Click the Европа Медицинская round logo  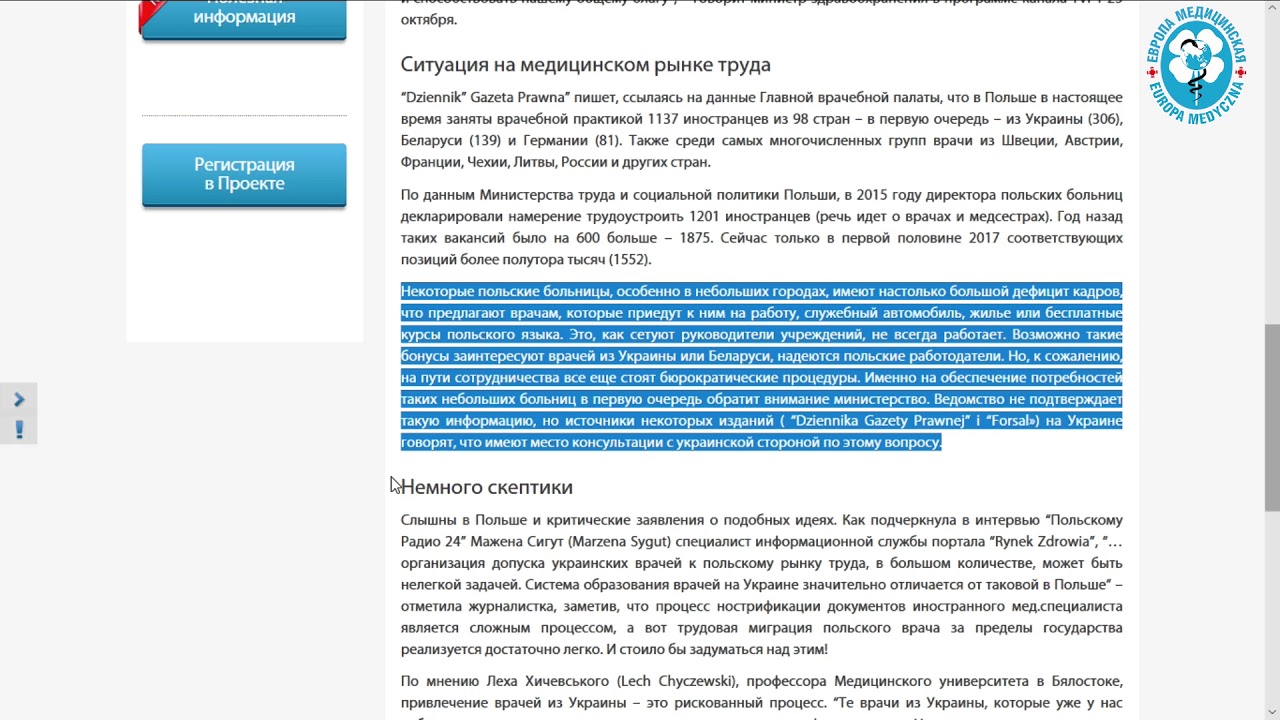pyautogui.click(x=1196, y=65)
